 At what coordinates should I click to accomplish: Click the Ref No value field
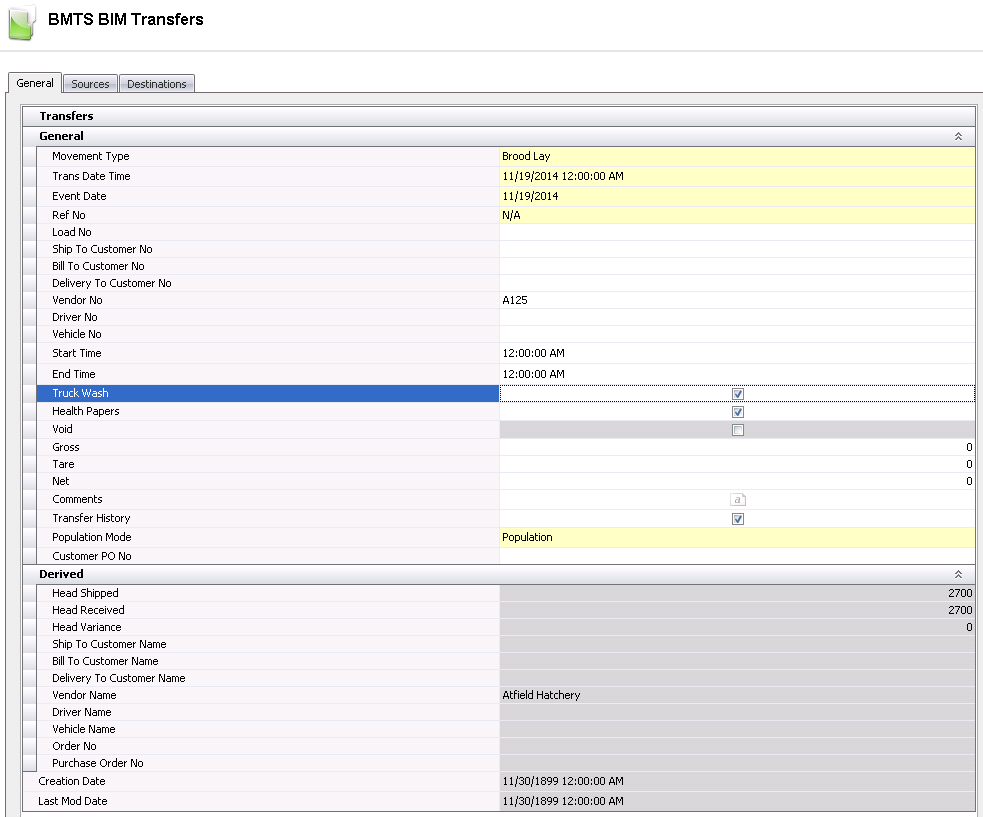(x=736, y=216)
